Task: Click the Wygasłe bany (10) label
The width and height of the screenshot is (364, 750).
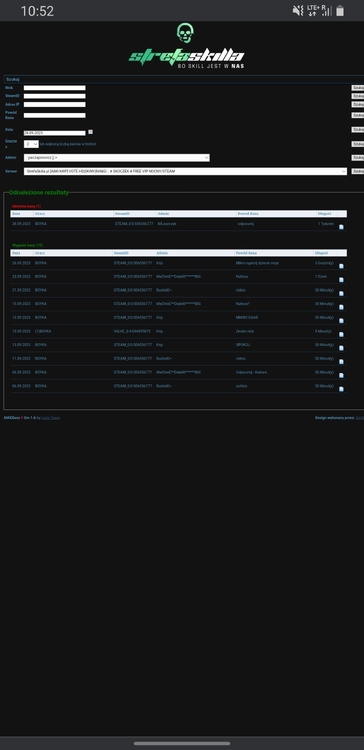Action: (x=27, y=245)
